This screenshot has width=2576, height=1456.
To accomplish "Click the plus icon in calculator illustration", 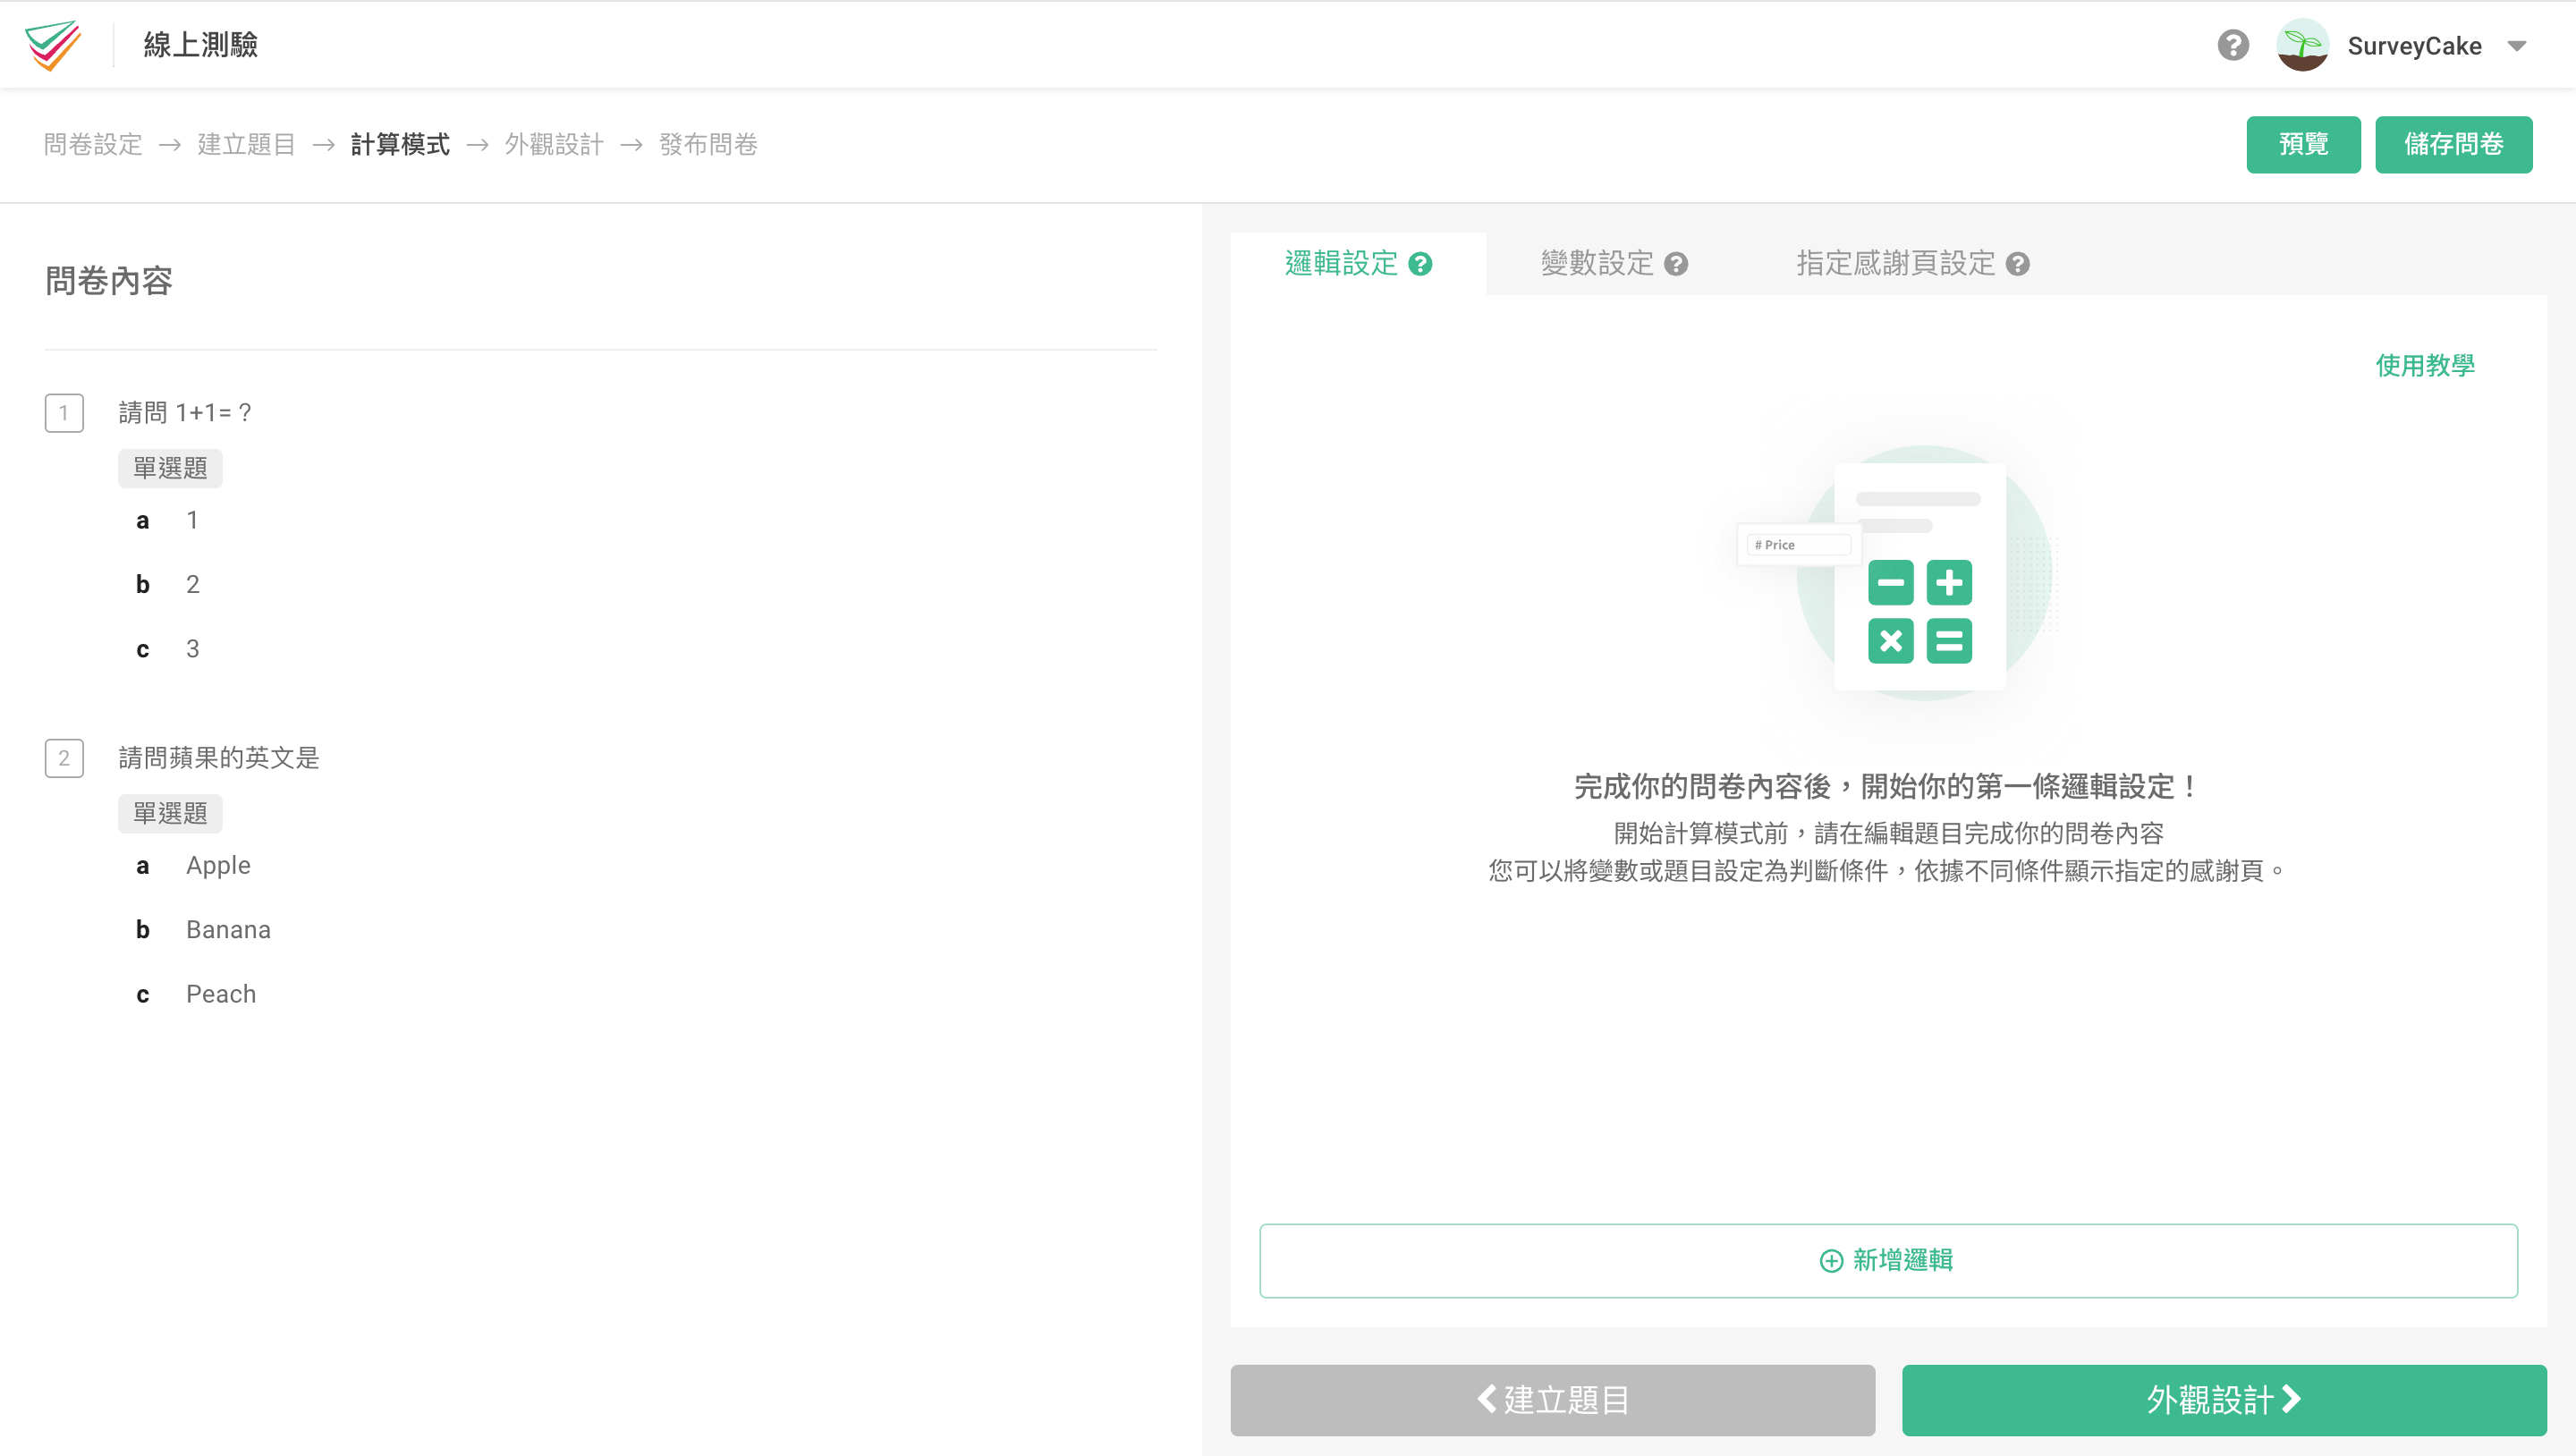I will click(1949, 582).
